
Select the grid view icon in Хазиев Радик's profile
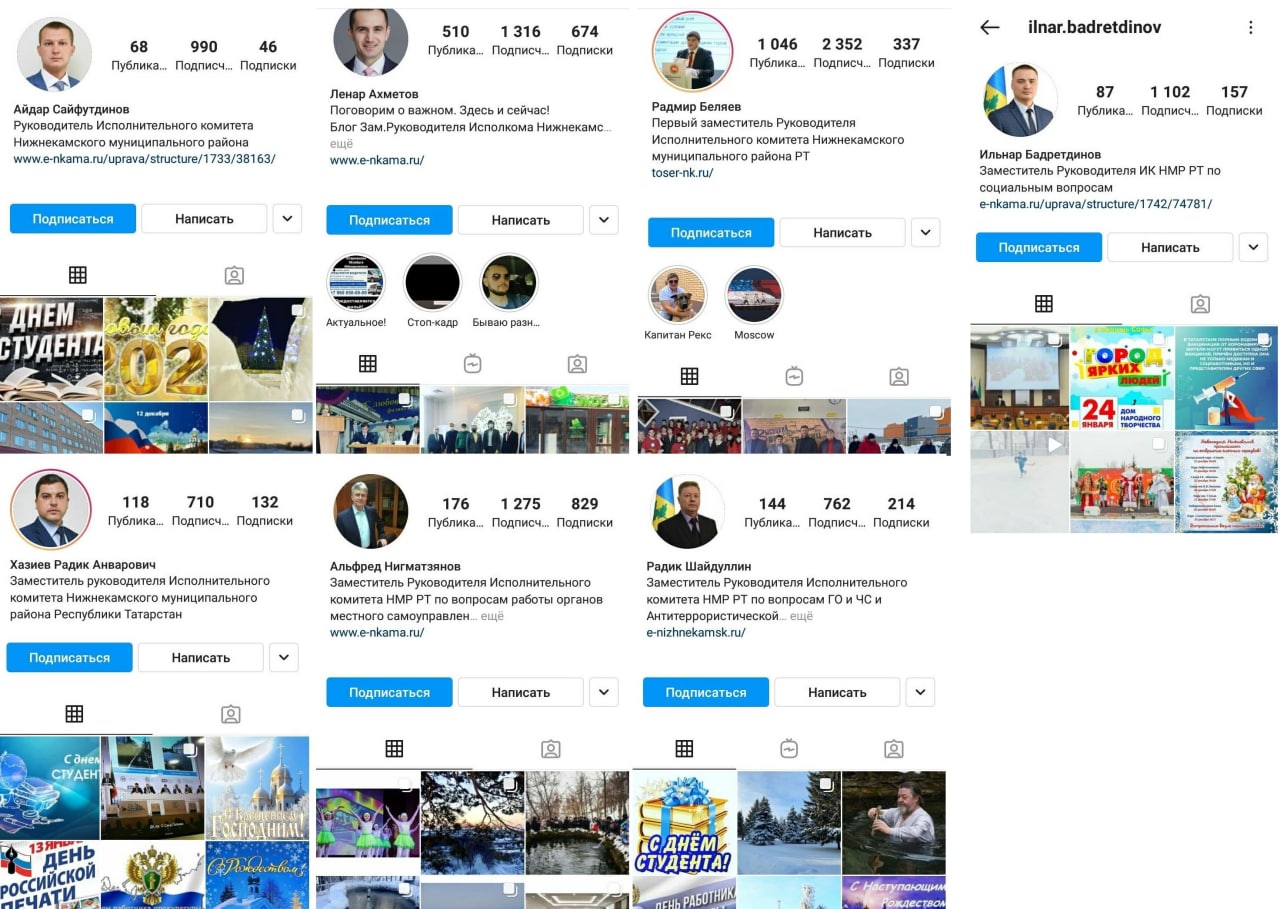[74, 714]
